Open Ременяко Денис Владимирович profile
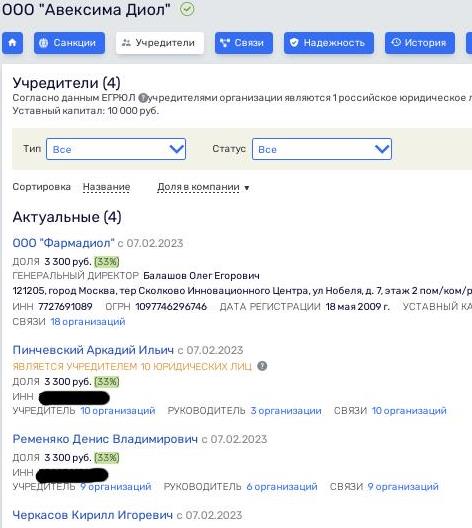Viewport: 472px width, 528px height. tap(105, 439)
